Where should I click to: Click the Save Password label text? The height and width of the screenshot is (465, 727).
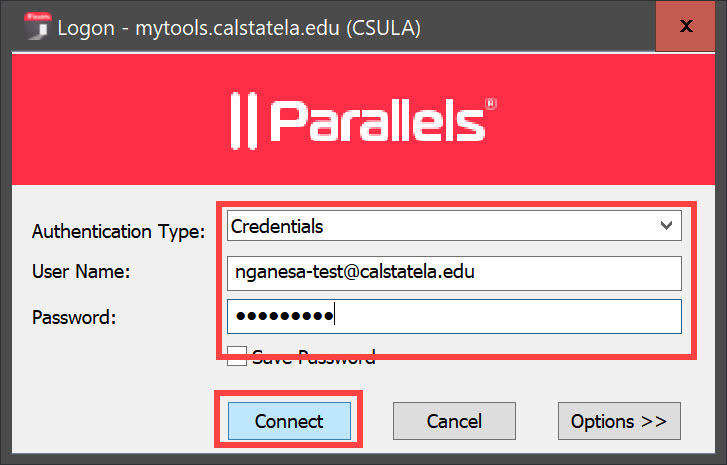coord(314,356)
